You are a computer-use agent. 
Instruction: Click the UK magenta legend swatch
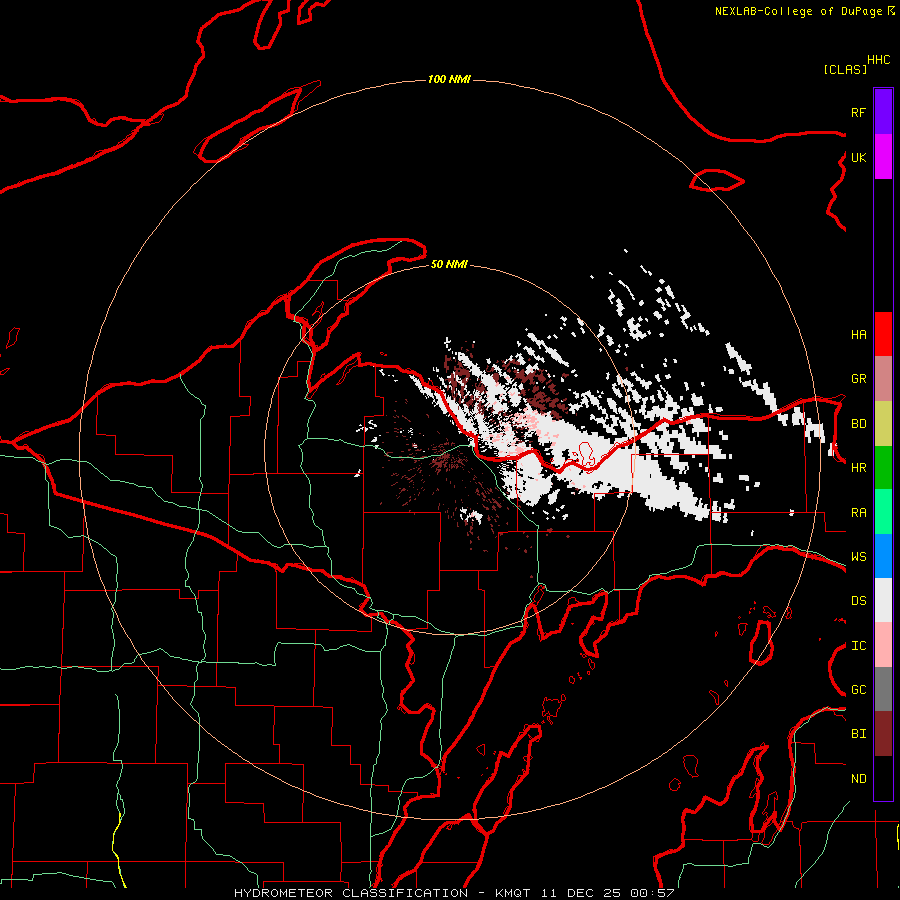click(883, 157)
